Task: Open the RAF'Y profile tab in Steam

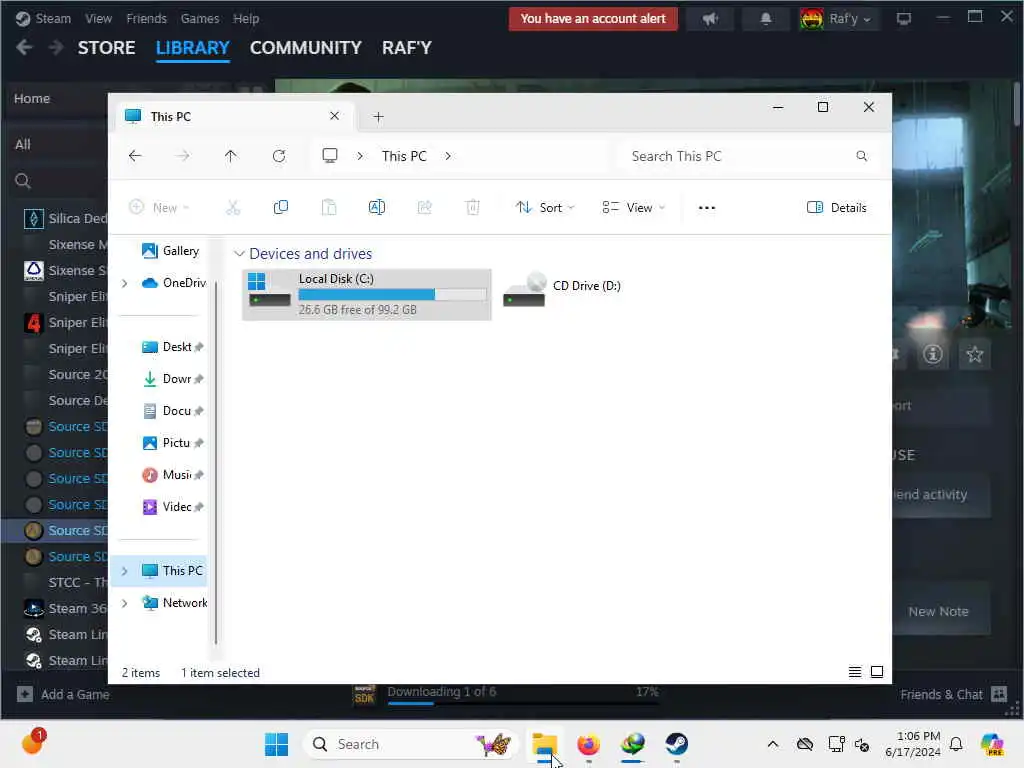Action: 406,48
